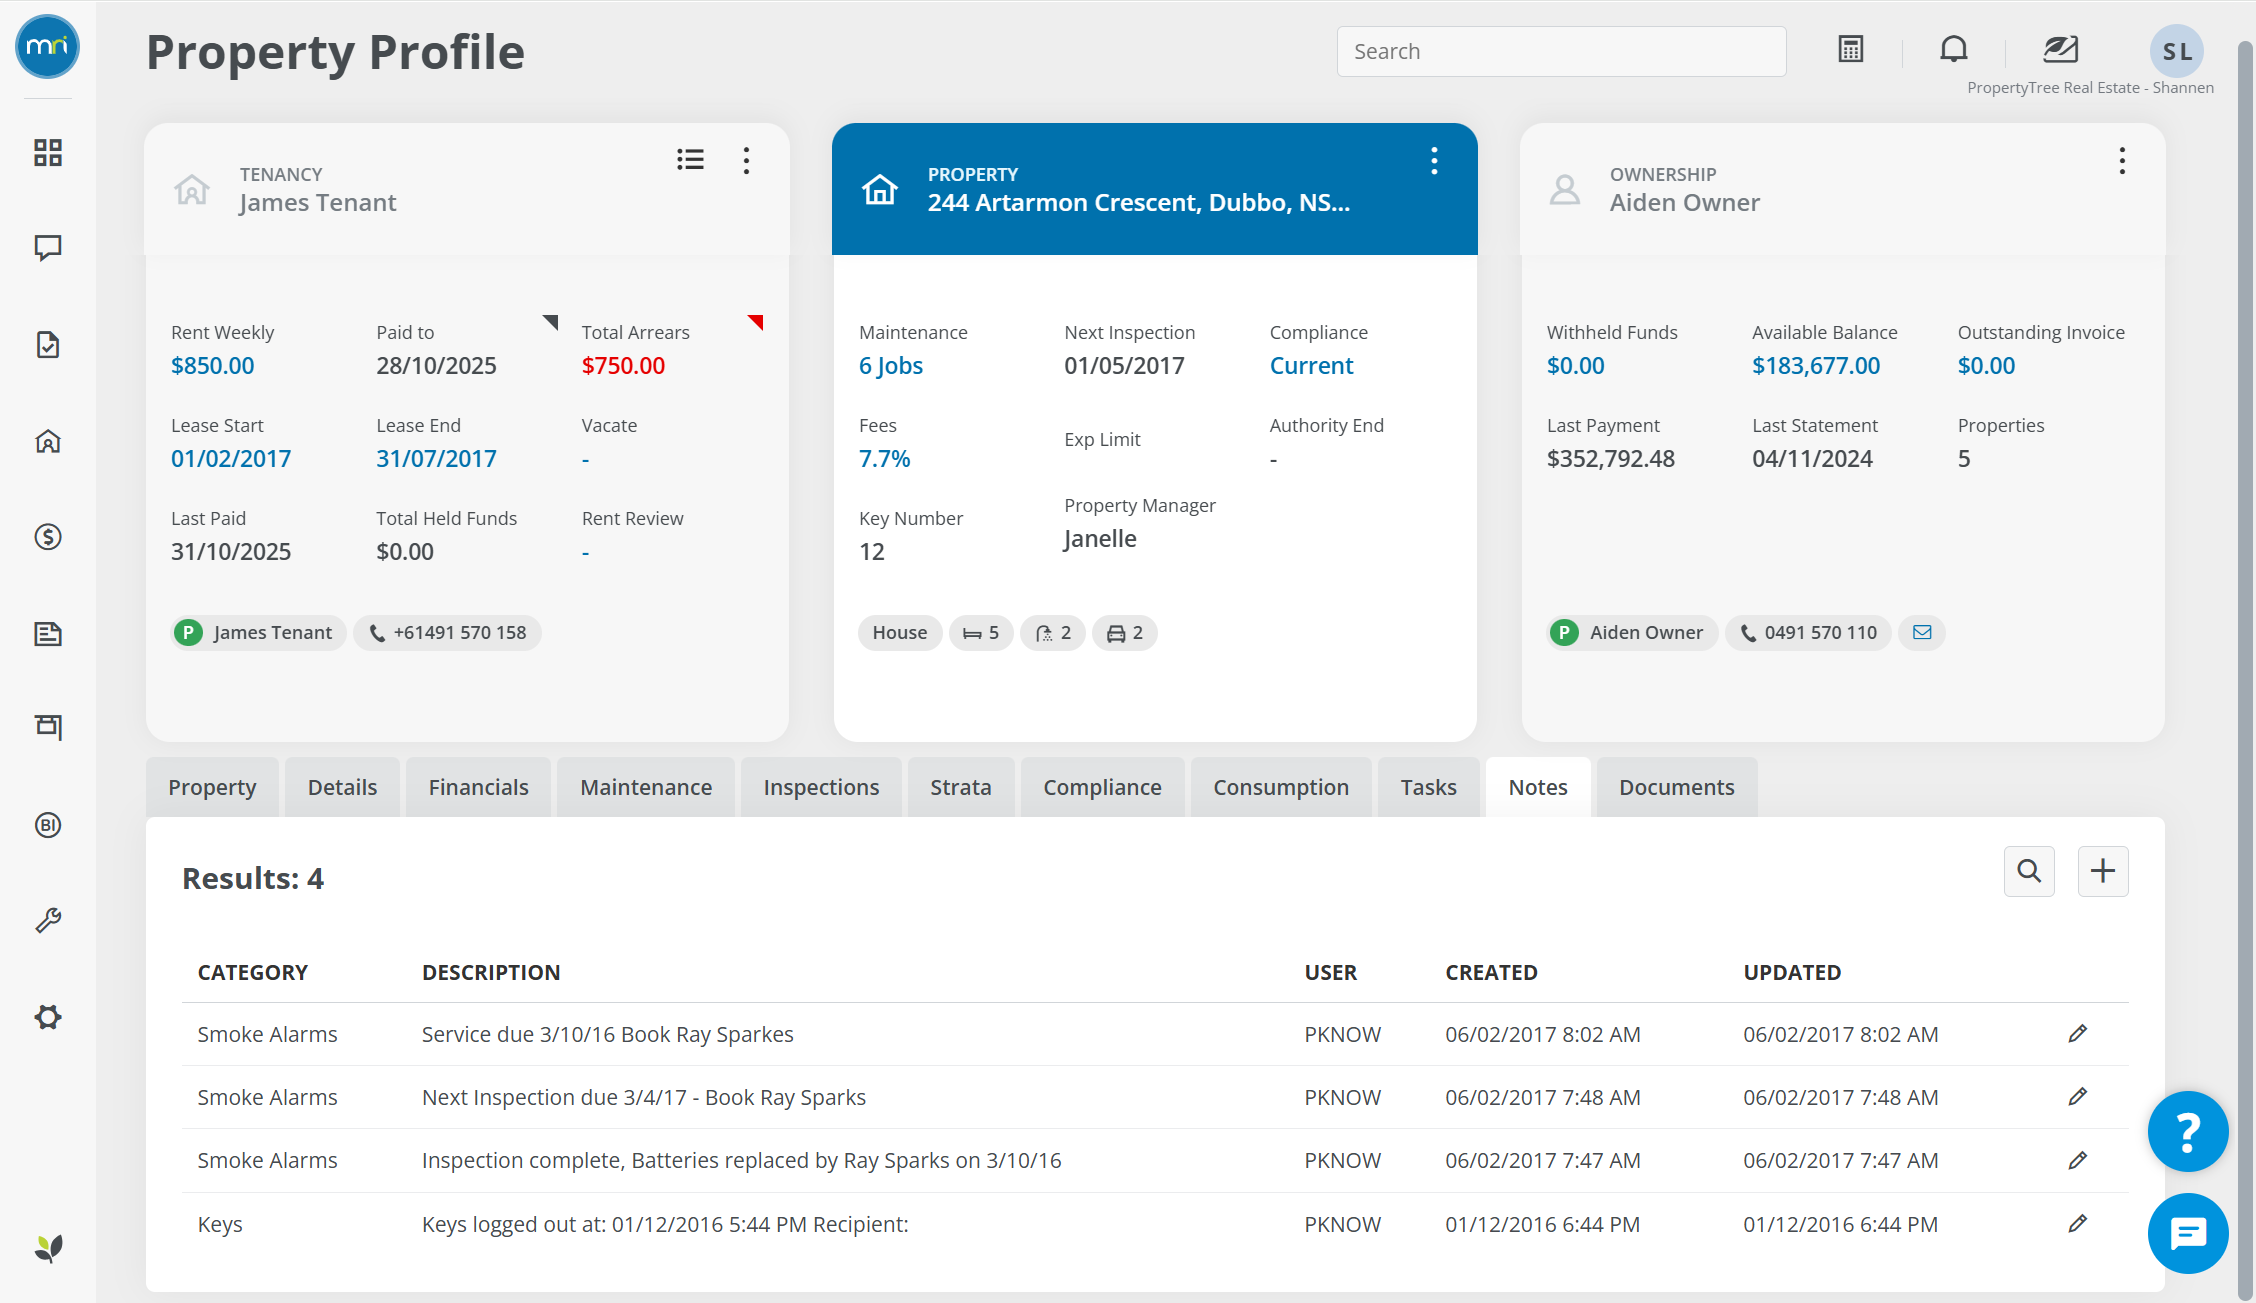Open the wrench maintenance sidebar icon
This screenshot has height=1303, width=2256.
(x=48, y=920)
